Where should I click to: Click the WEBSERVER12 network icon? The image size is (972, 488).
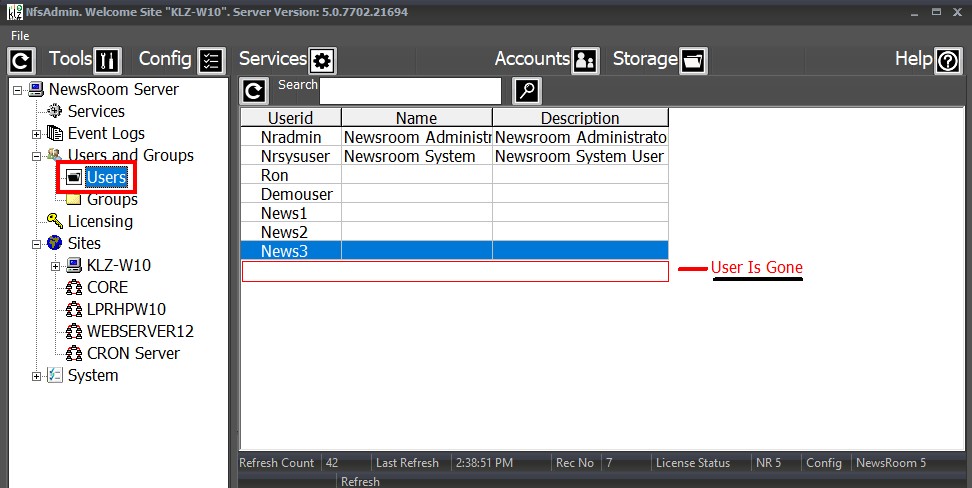[x=74, y=332]
